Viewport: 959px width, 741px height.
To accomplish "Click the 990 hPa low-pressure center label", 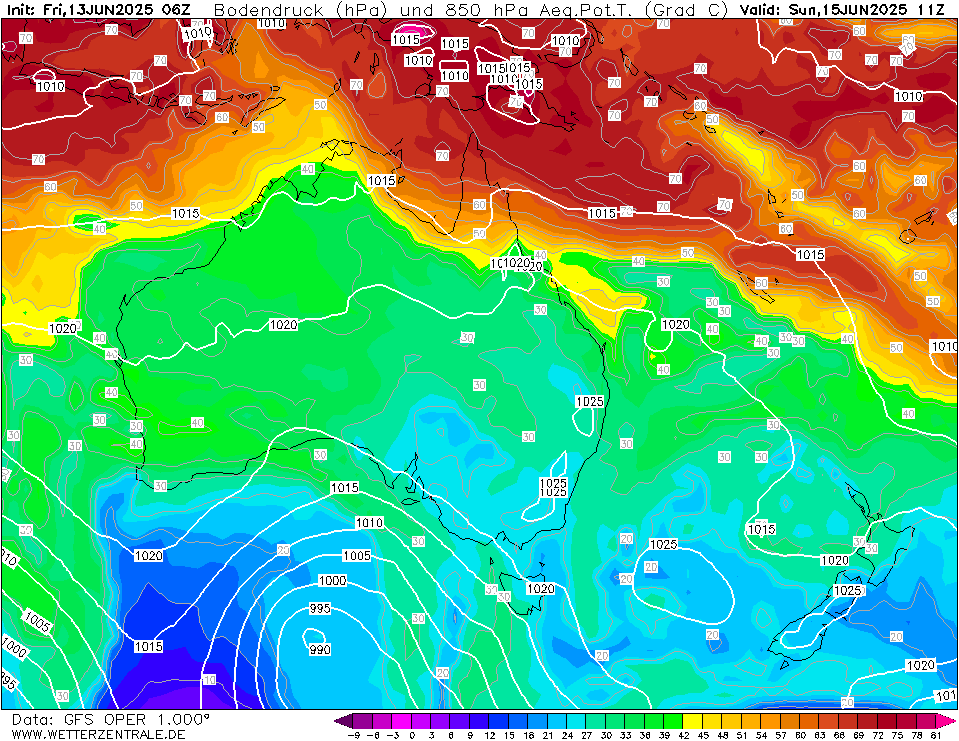I will 320,649.
